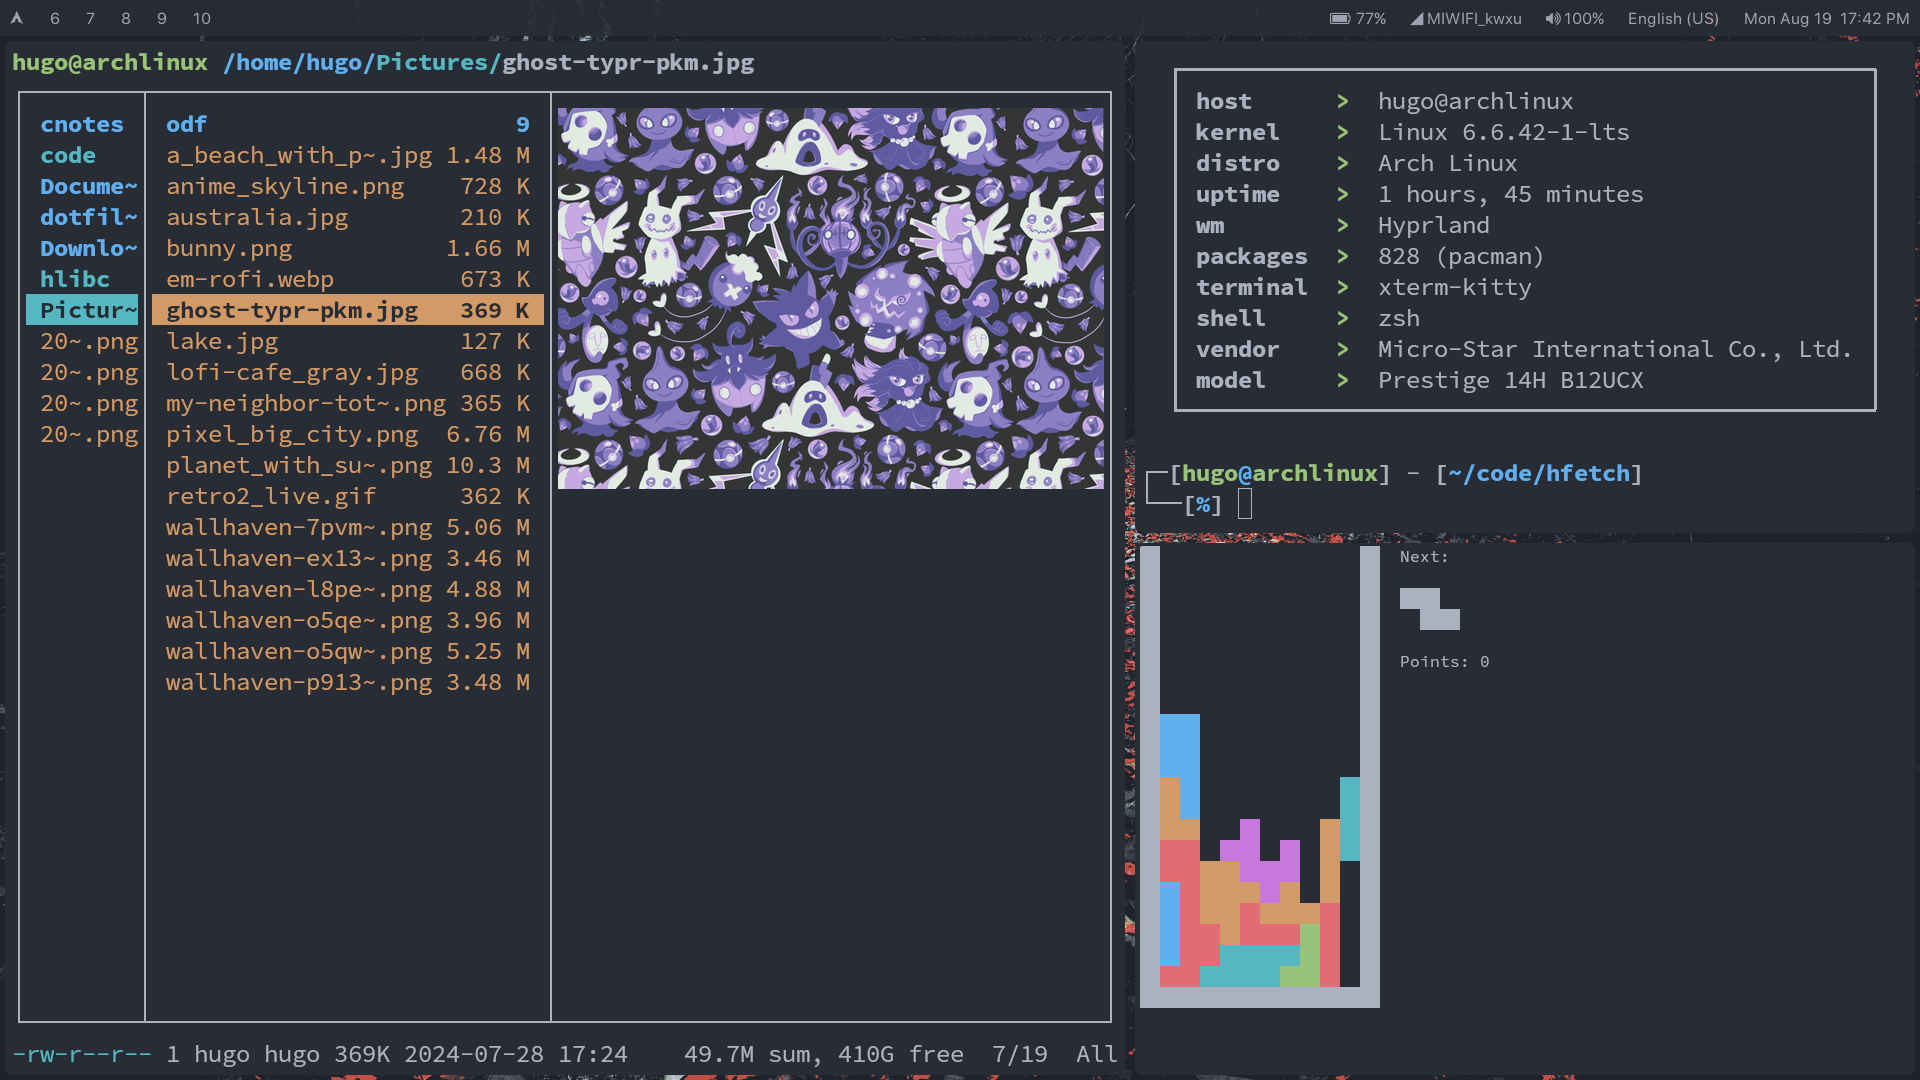Click the date and time clock
This screenshot has height=1080, width=1920.
point(1825,18)
